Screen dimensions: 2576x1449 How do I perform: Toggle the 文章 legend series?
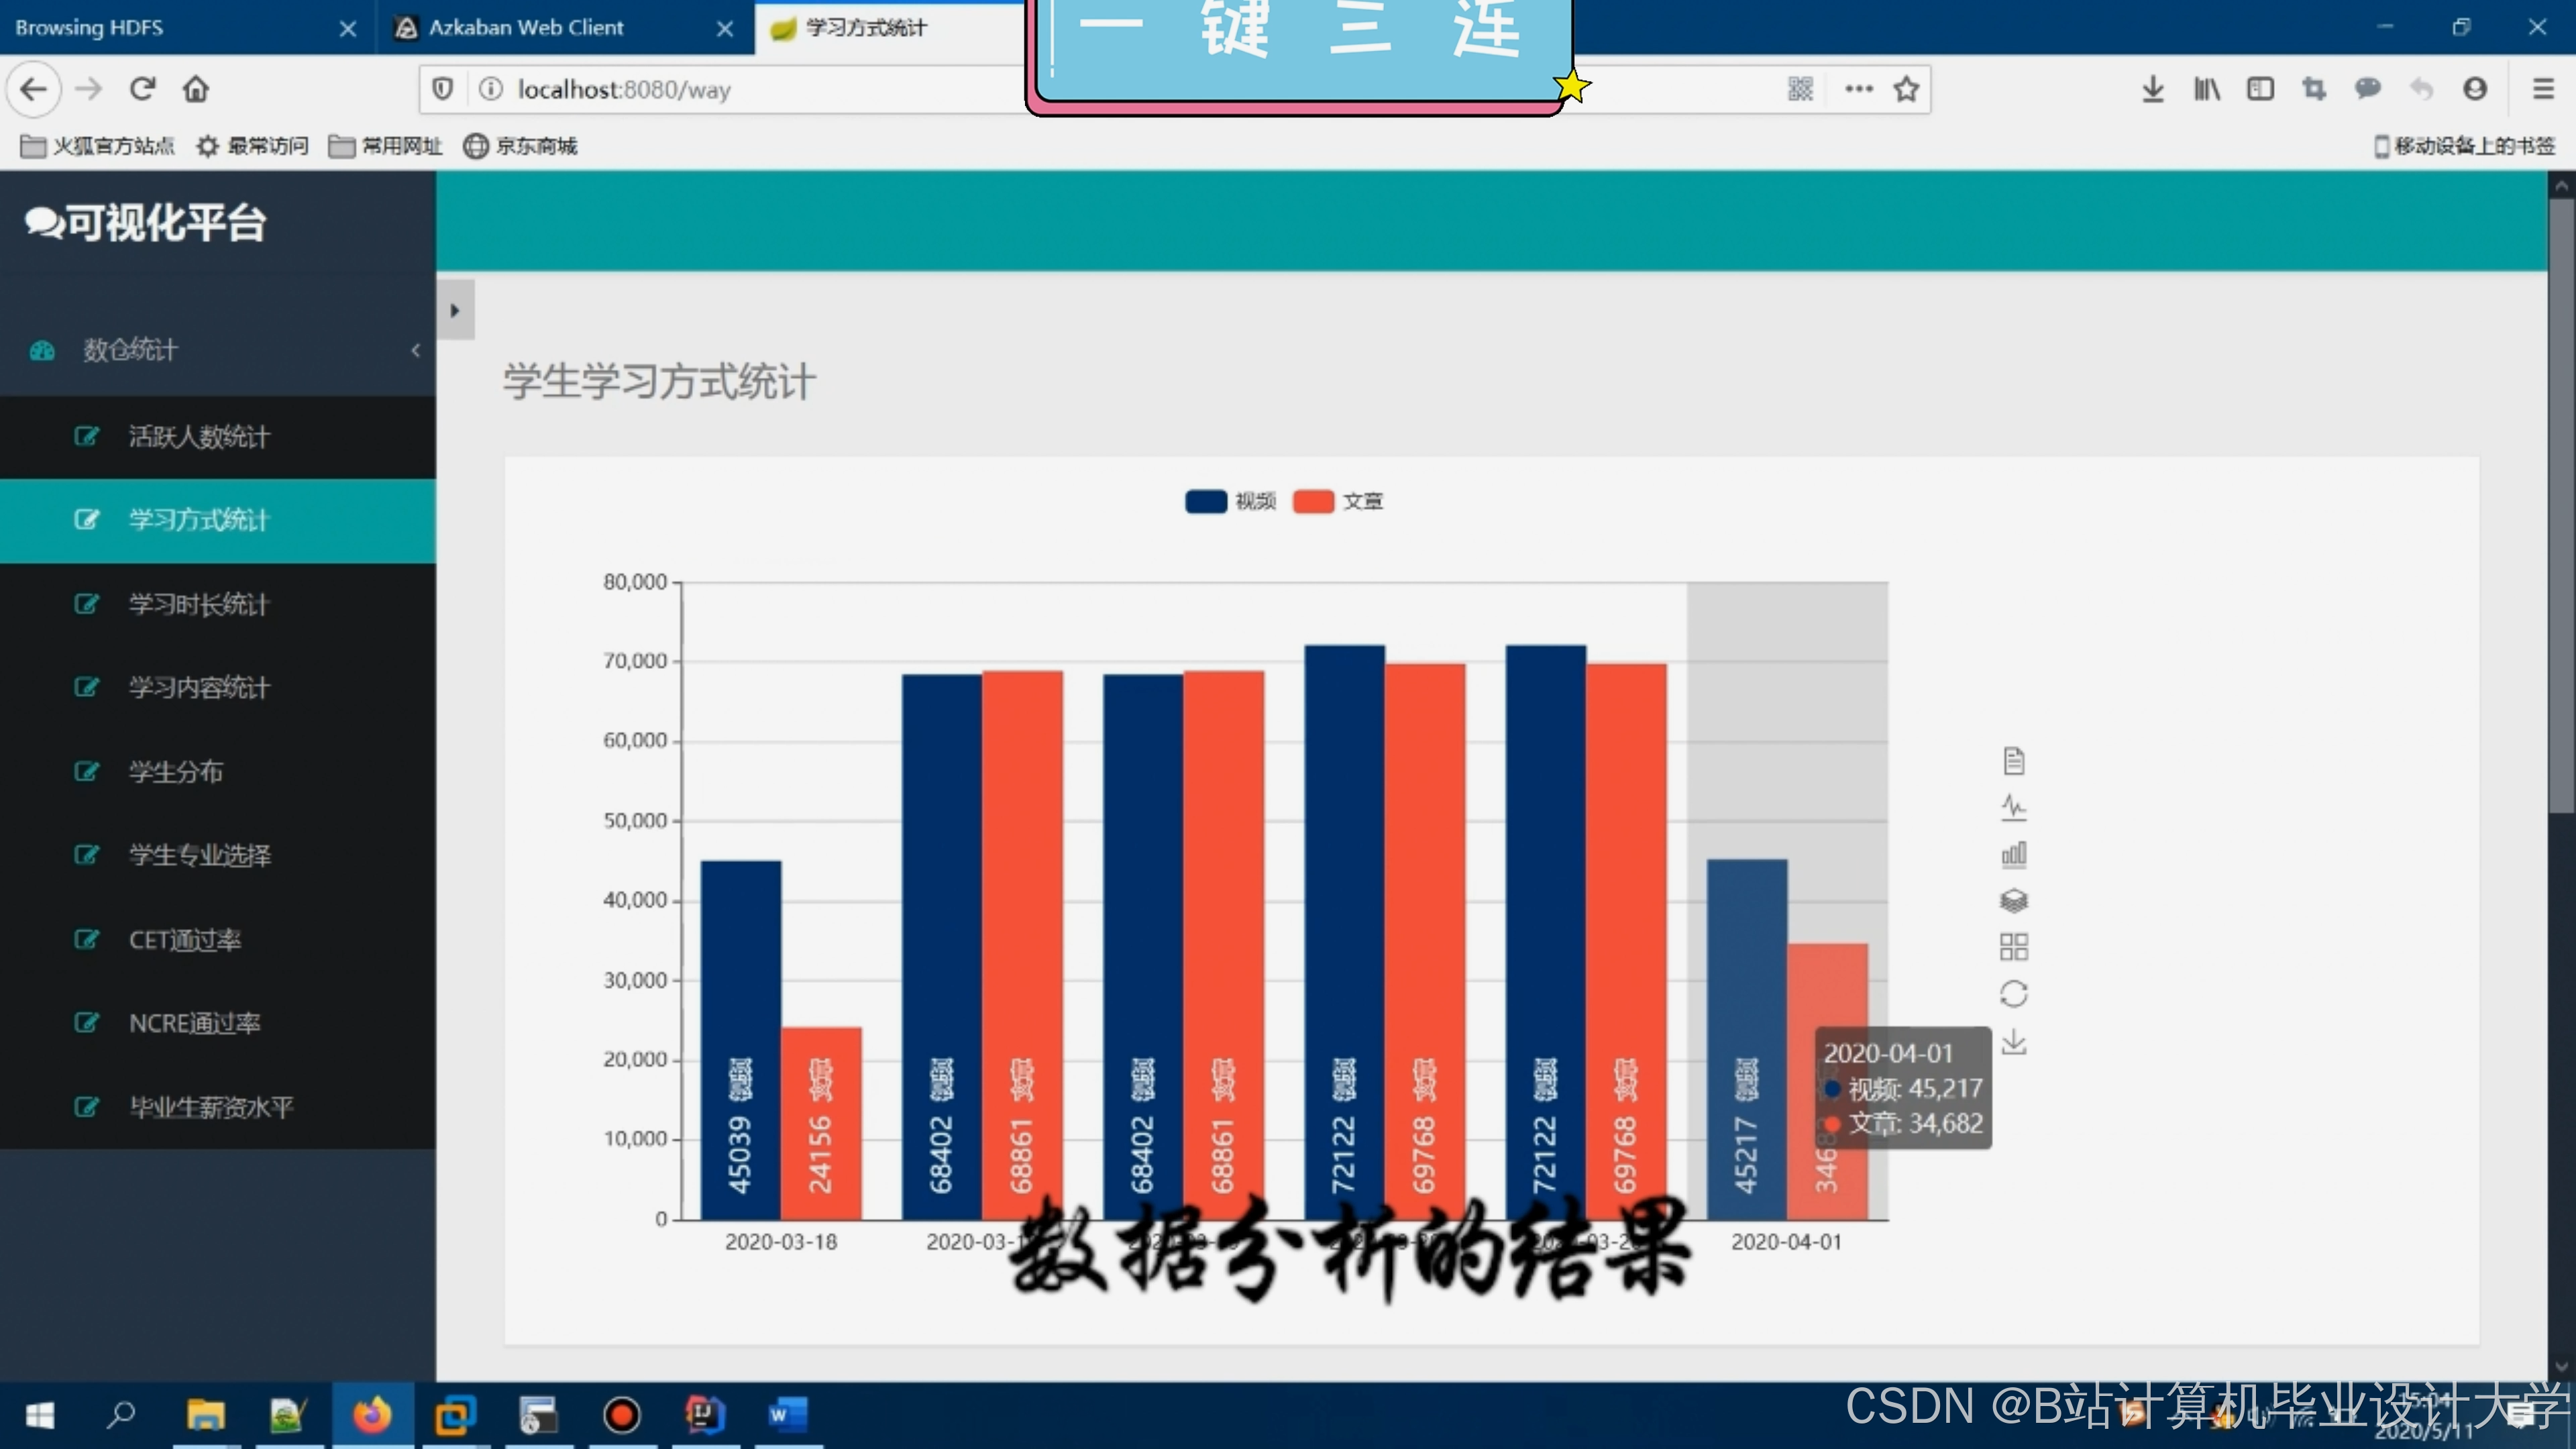click(x=1337, y=501)
